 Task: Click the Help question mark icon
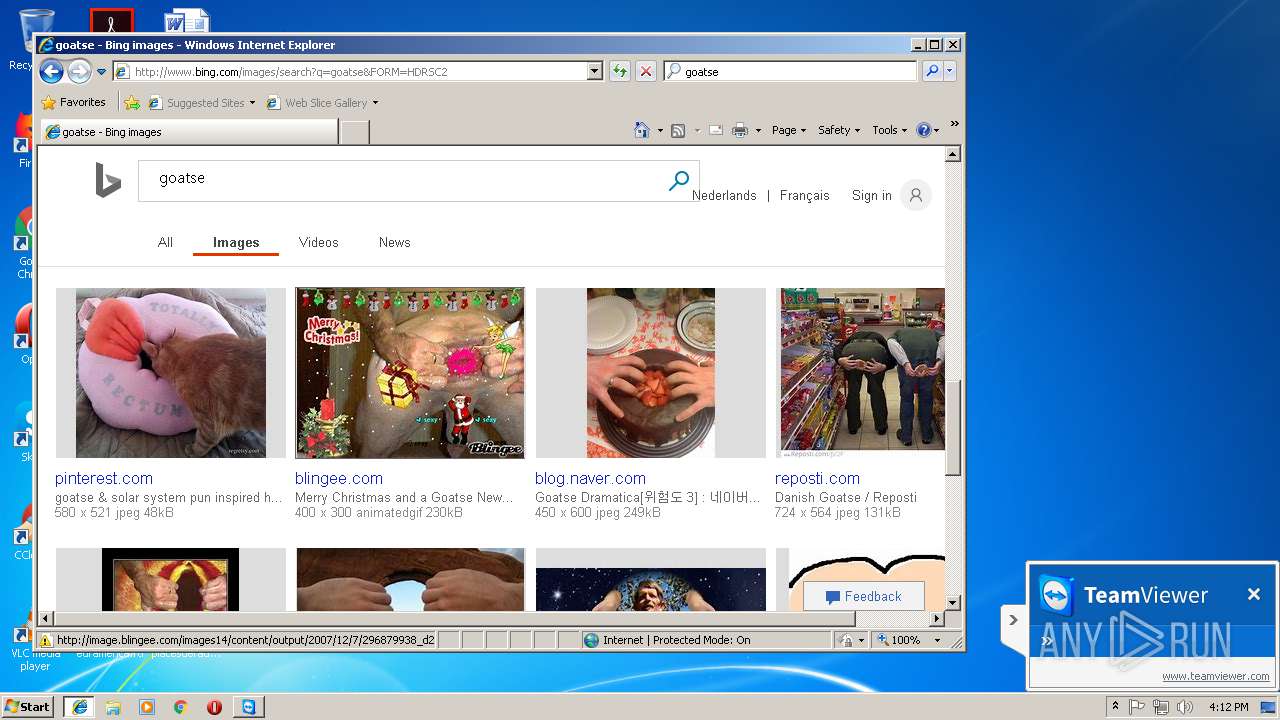[x=923, y=130]
